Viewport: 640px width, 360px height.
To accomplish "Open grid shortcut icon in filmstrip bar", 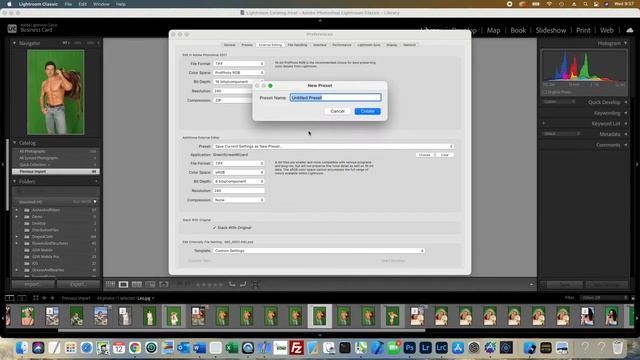I will (x=36, y=298).
